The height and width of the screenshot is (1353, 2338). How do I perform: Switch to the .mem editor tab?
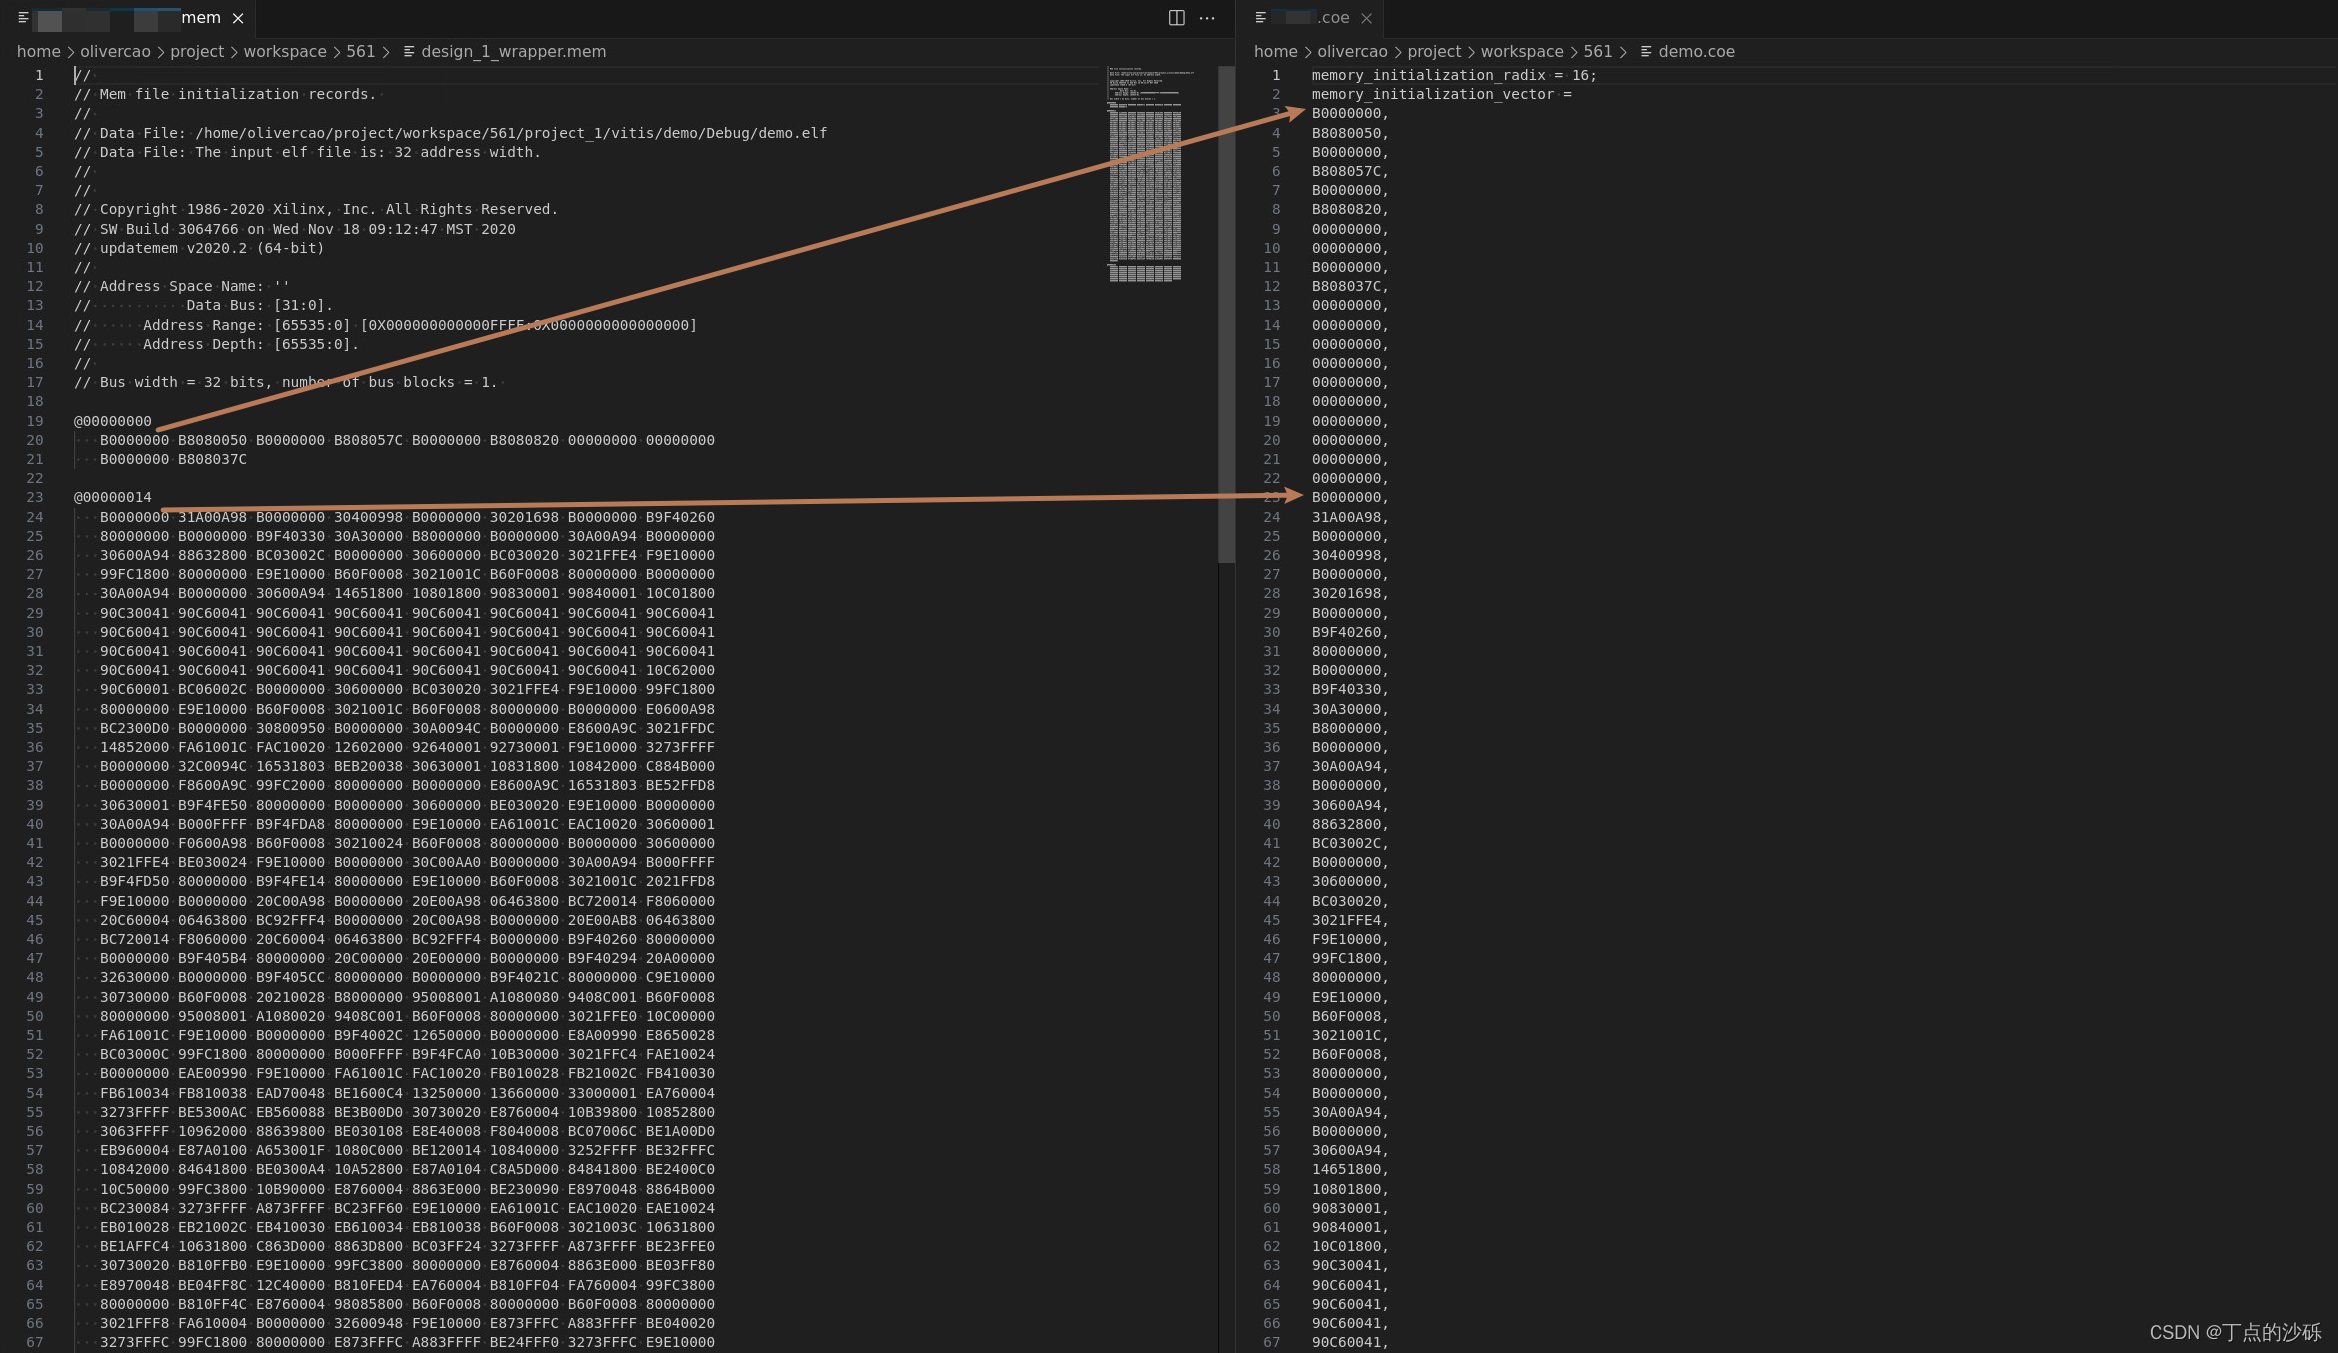[200, 18]
